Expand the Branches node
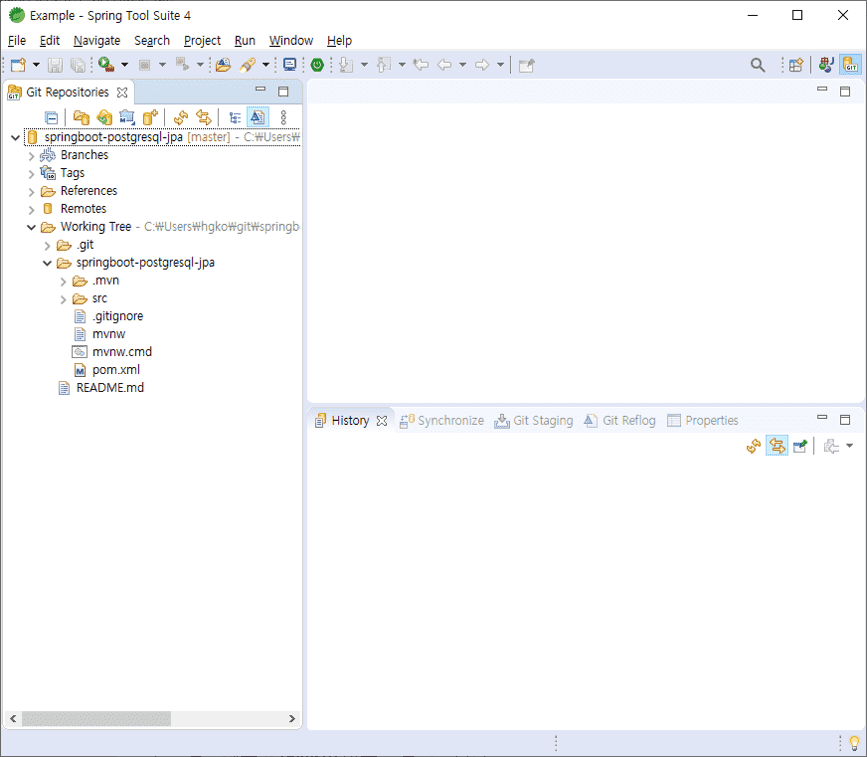This screenshot has width=867, height=757. [32, 156]
